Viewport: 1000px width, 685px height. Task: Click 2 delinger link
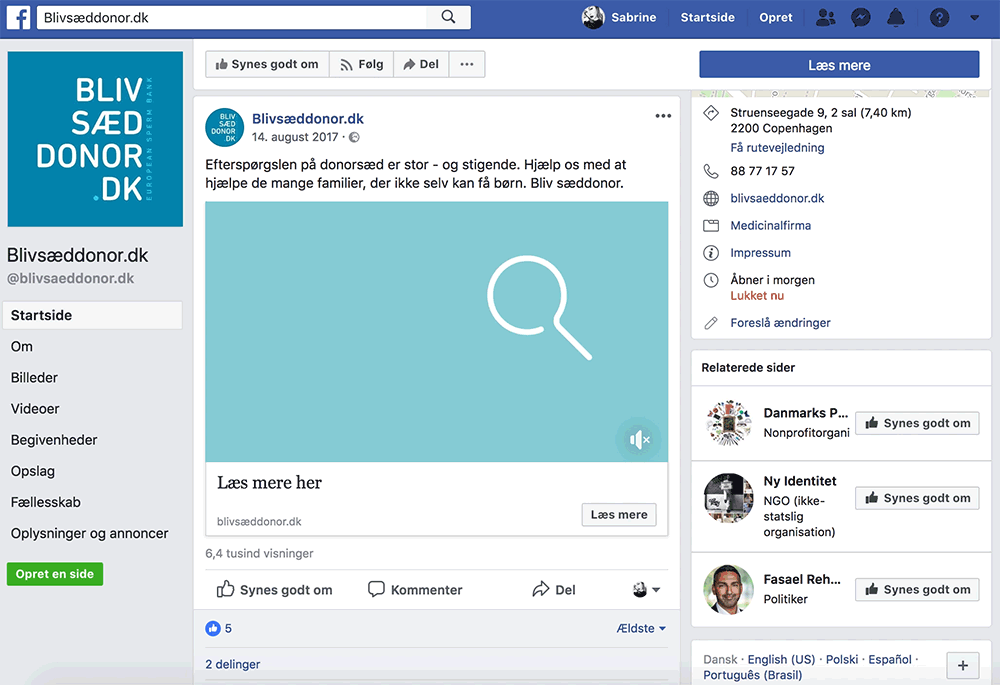click(233, 664)
